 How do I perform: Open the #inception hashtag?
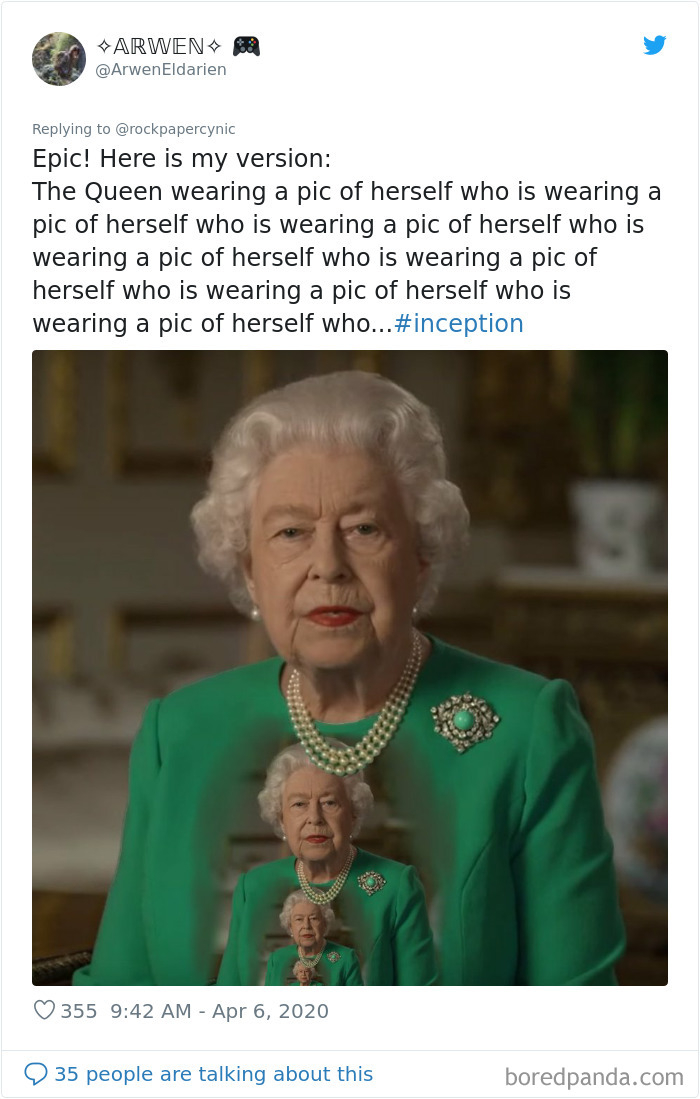(x=458, y=323)
